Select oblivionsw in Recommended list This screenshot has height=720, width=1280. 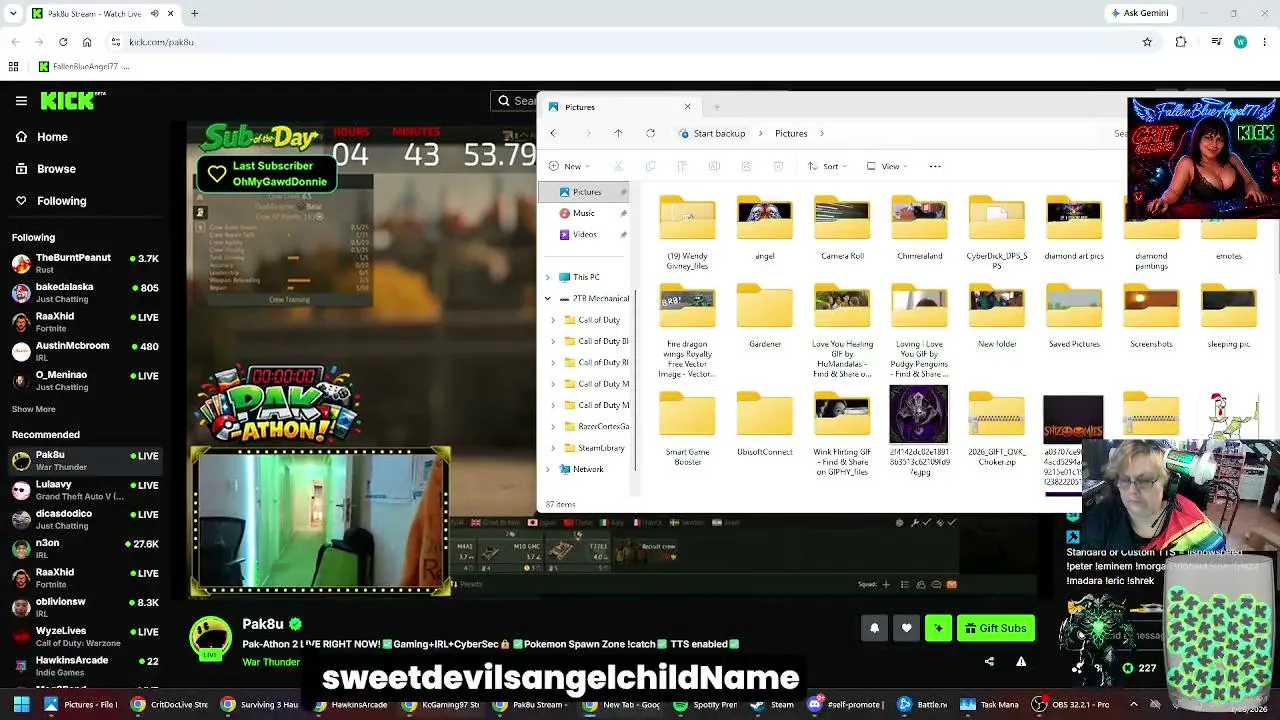click(87, 607)
